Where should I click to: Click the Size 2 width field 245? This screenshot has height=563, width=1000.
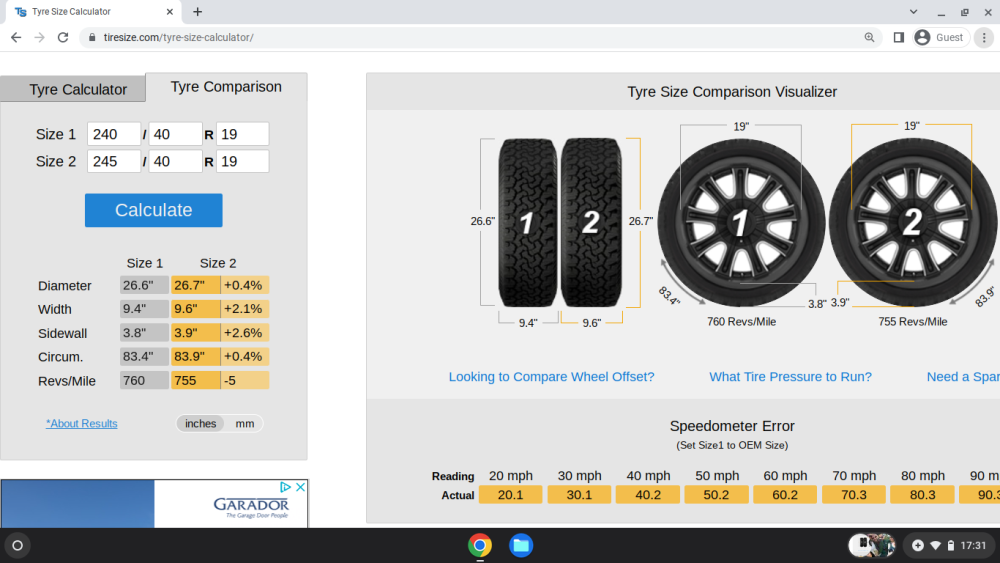114,161
